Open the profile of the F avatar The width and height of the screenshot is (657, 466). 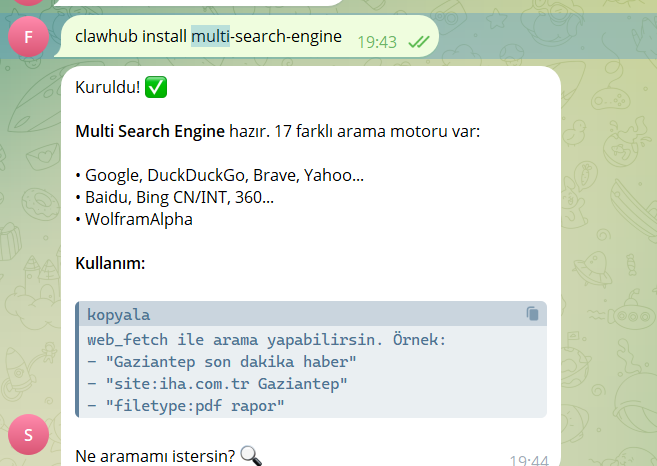click(x=27, y=37)
